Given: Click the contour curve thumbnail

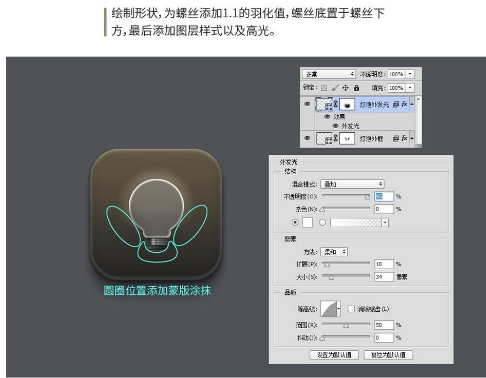Looking at the screenshot, I should [x=329, y=309].
